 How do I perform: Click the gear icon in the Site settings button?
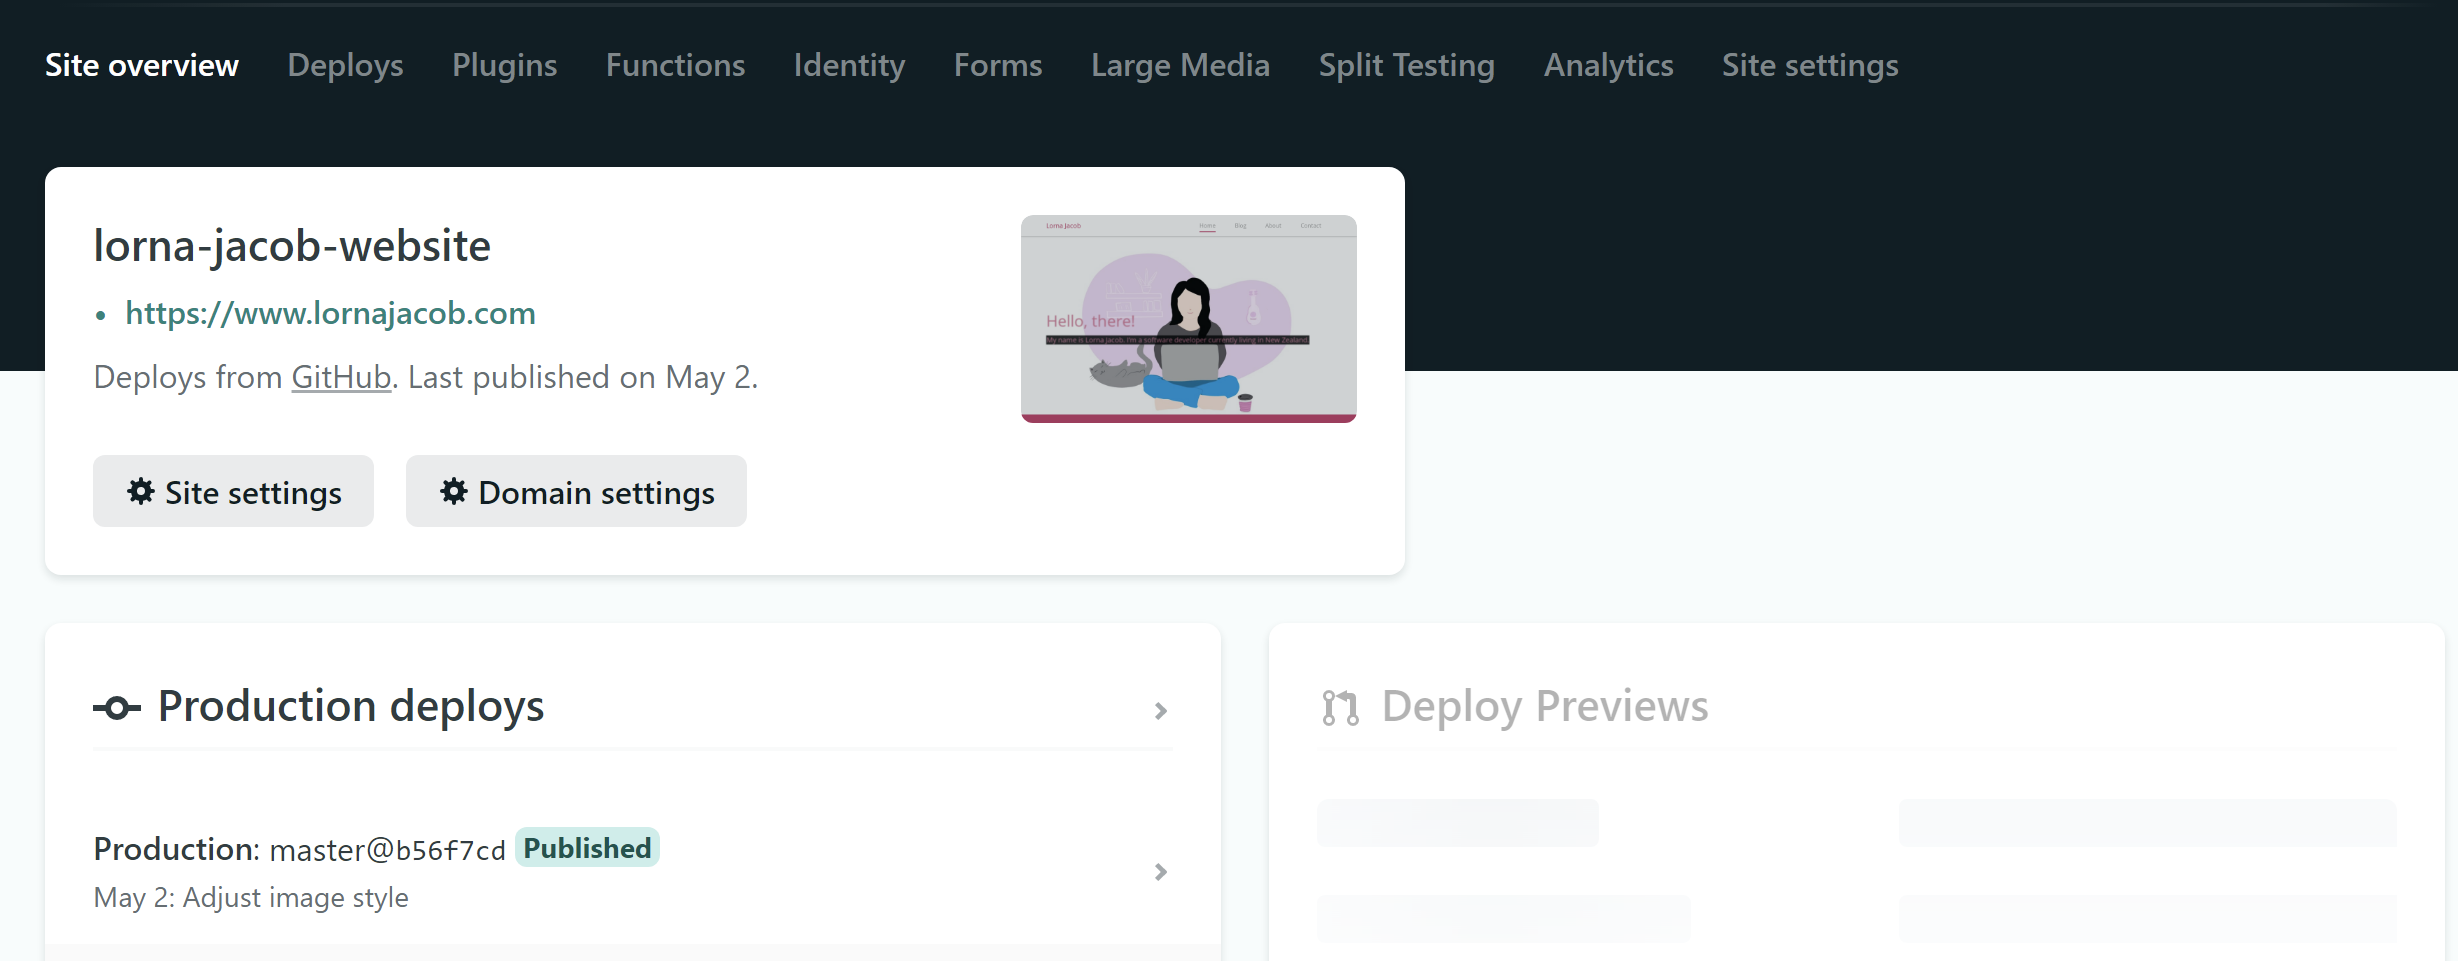click(x=141, y=491)
